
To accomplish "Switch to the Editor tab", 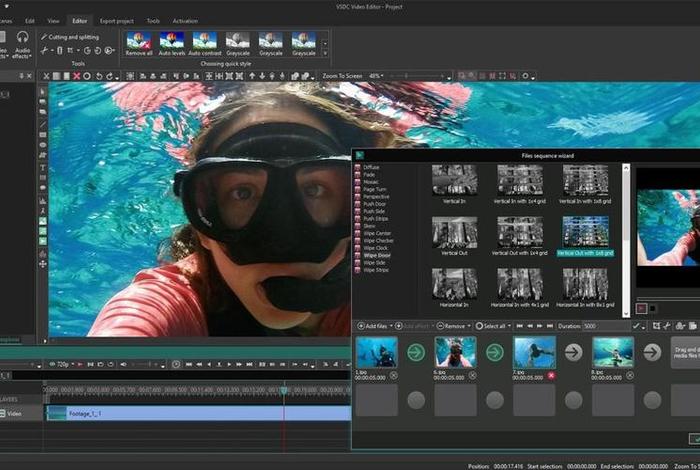I will click(79, 21).
